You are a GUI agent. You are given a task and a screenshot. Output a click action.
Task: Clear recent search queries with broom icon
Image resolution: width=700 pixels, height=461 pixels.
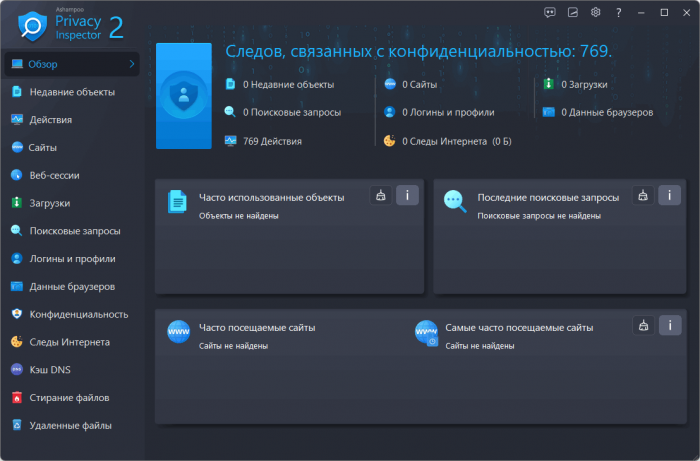tap(643, 195)
